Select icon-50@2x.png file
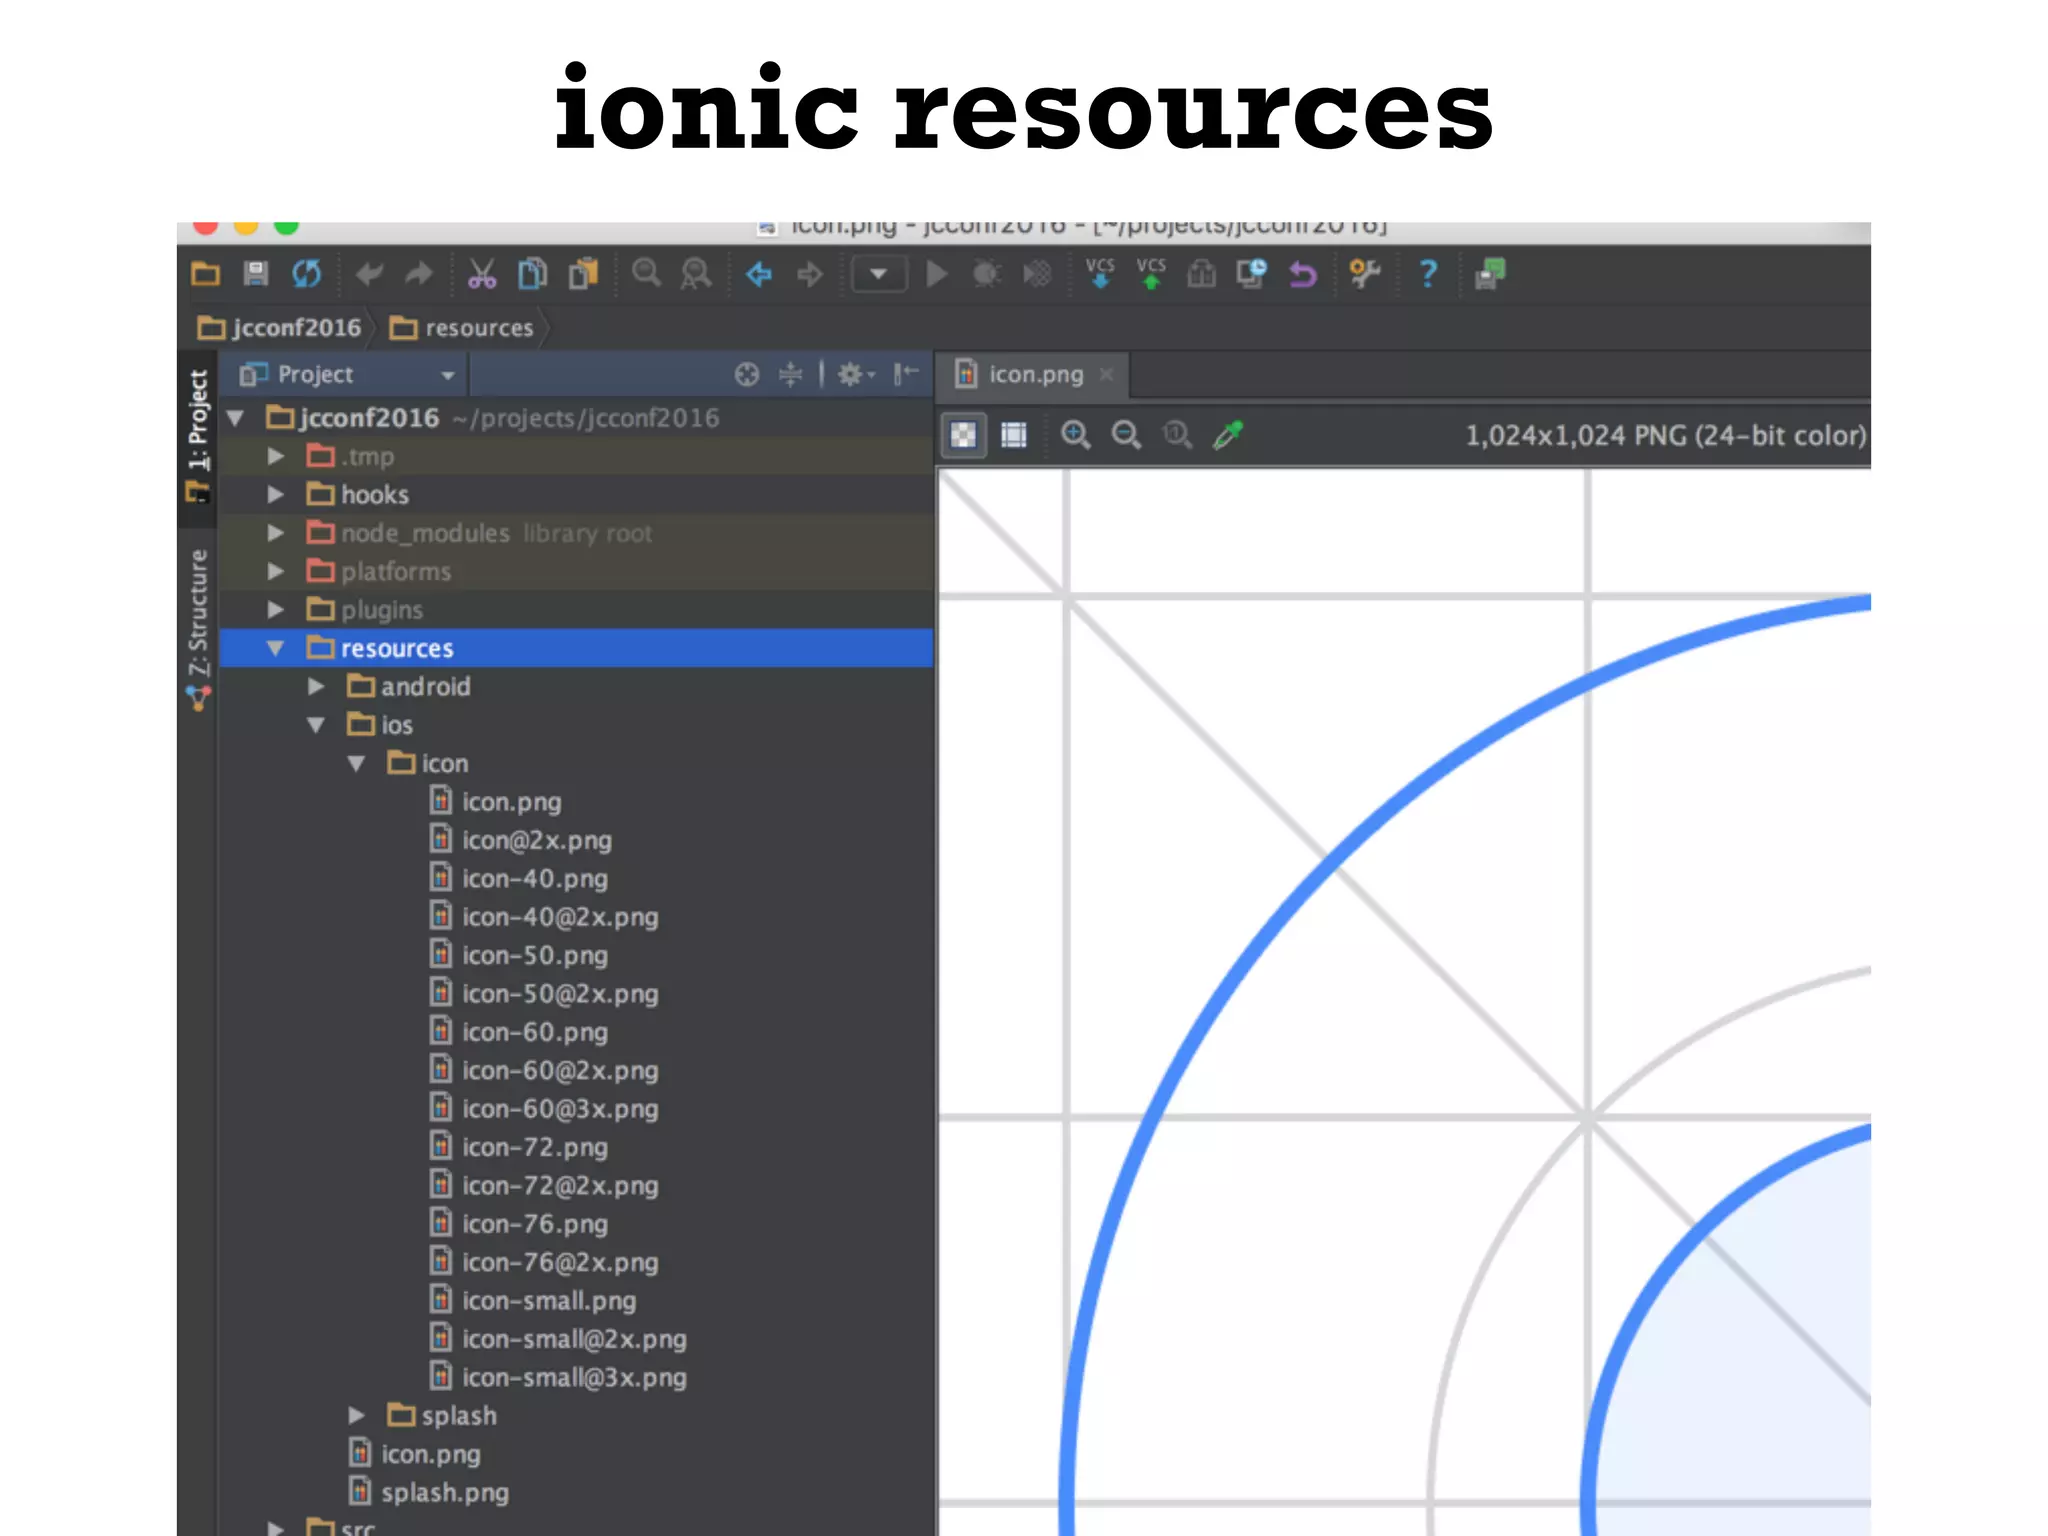This screenshot has height=1536, width=2048. pyautogui.click(x=560, y=993)
